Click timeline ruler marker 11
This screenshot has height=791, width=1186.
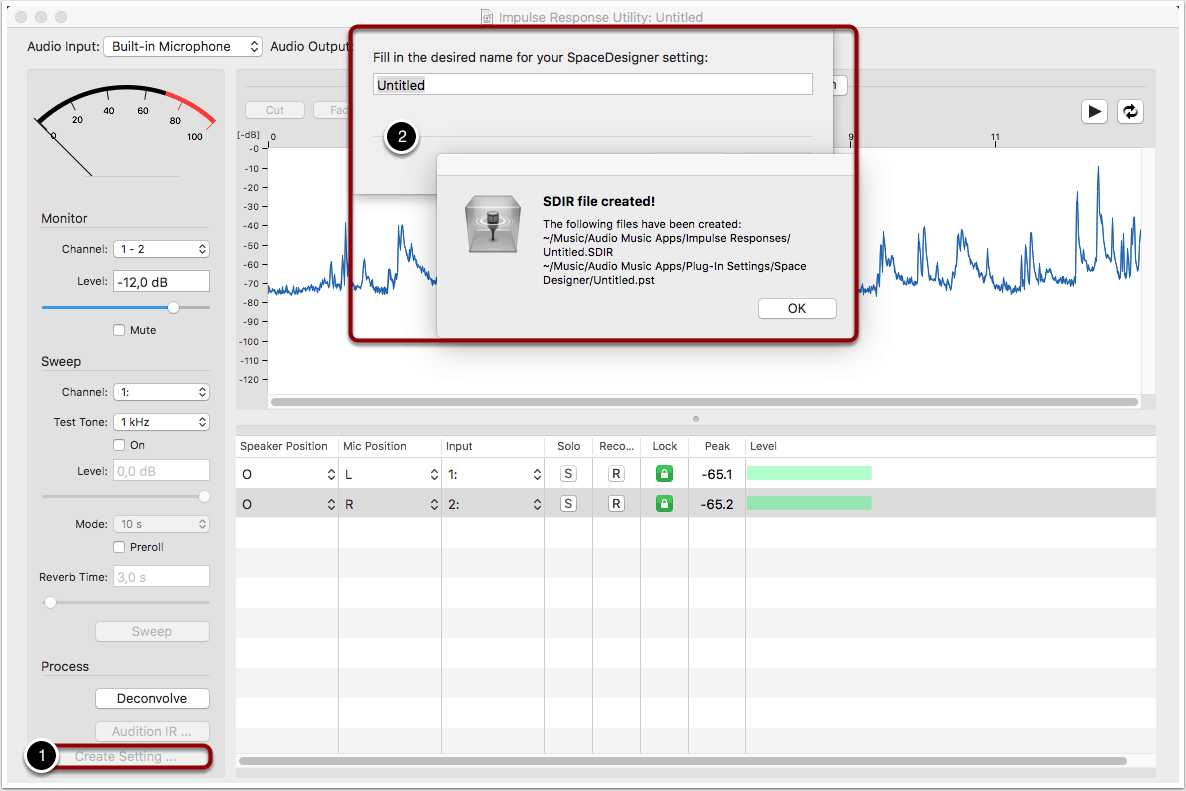(995, 138)
